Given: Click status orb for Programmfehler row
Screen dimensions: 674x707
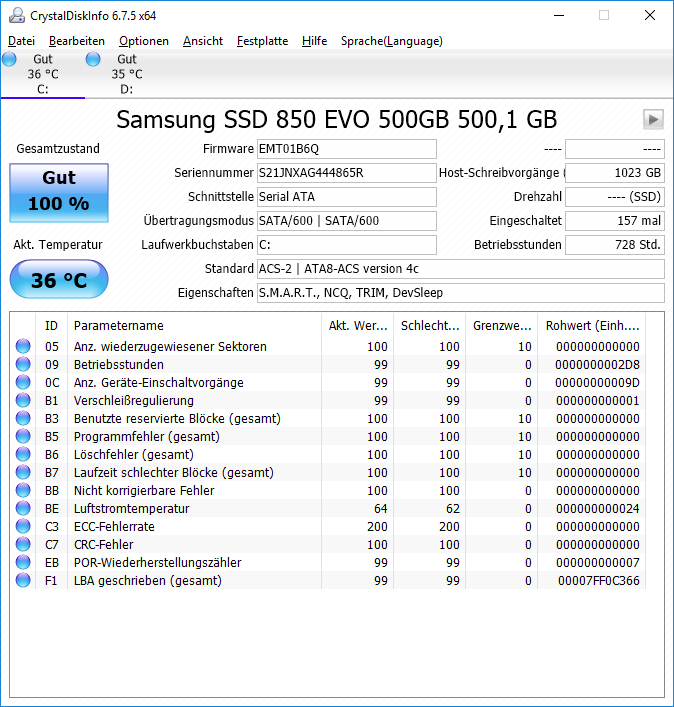Looking at the screenshot, I should [23, 436].
